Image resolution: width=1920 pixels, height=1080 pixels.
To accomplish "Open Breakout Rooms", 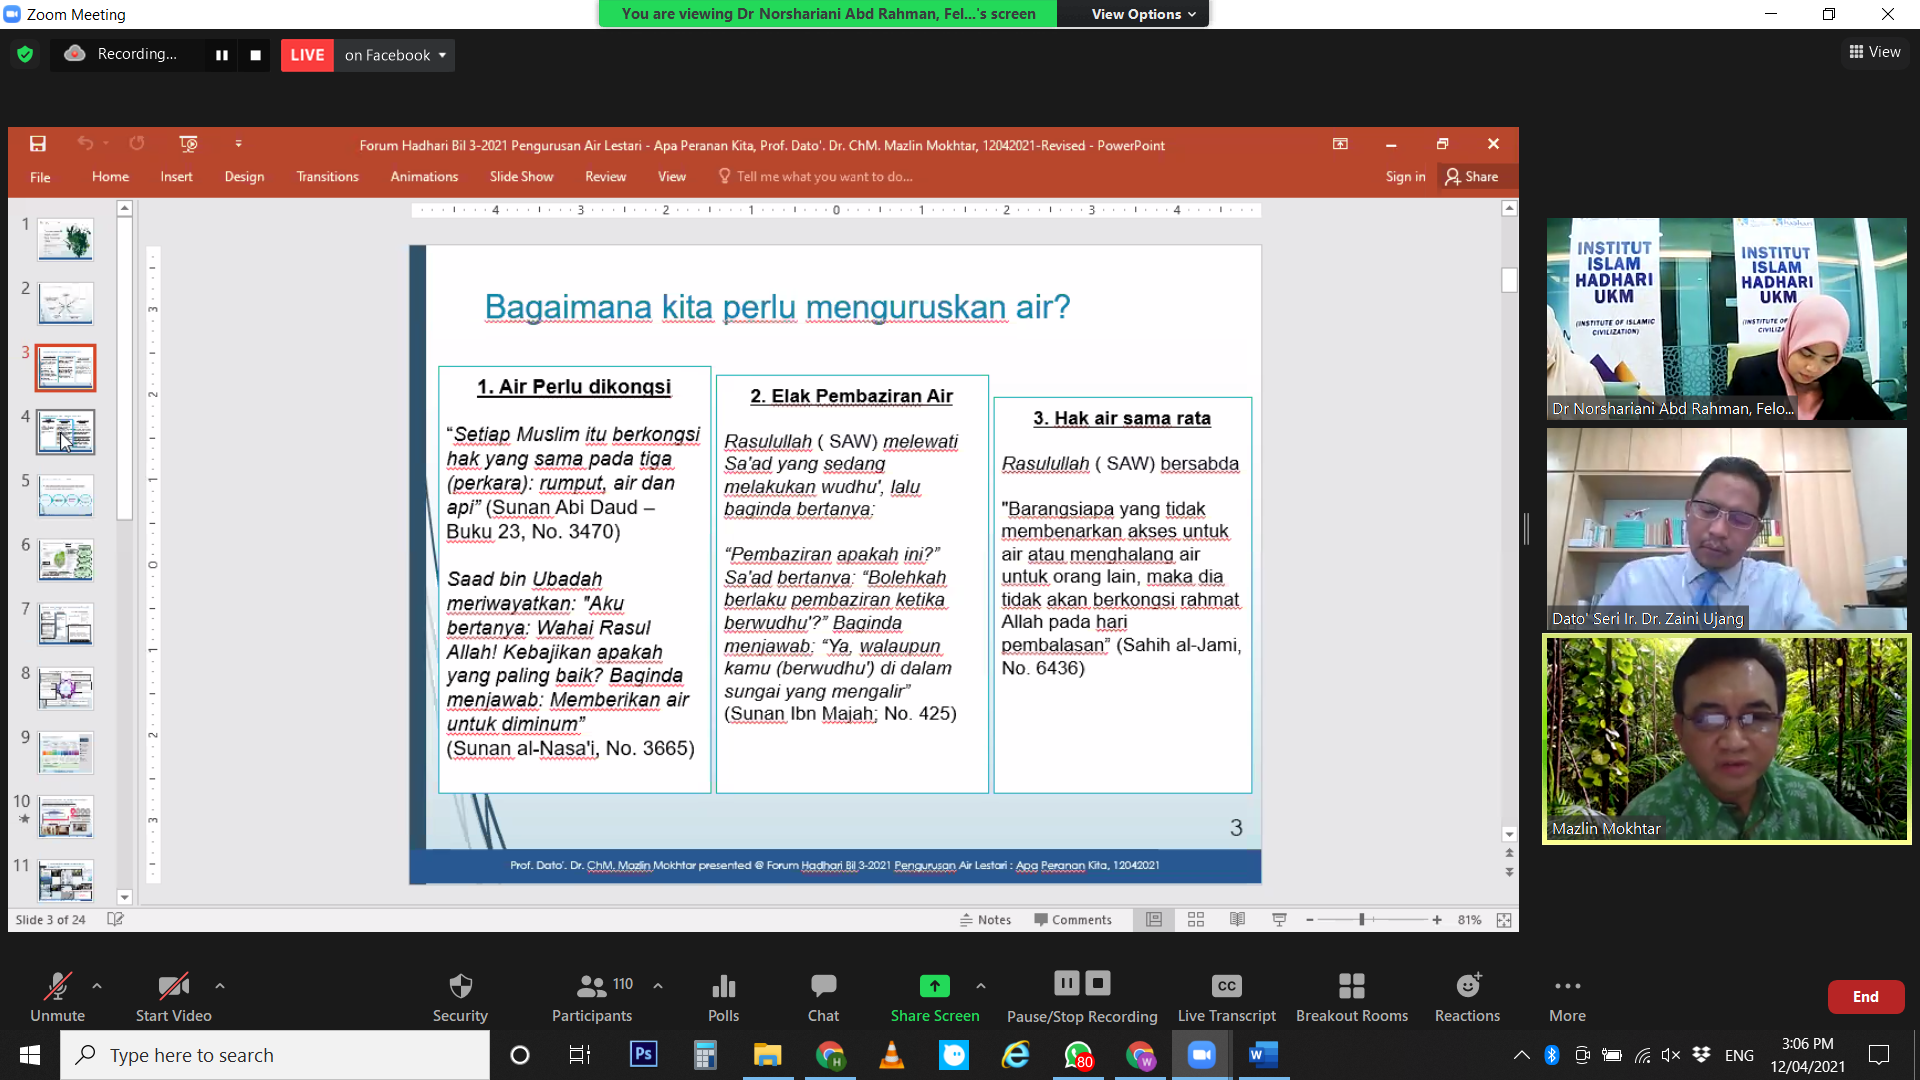I will point(1351,997).
